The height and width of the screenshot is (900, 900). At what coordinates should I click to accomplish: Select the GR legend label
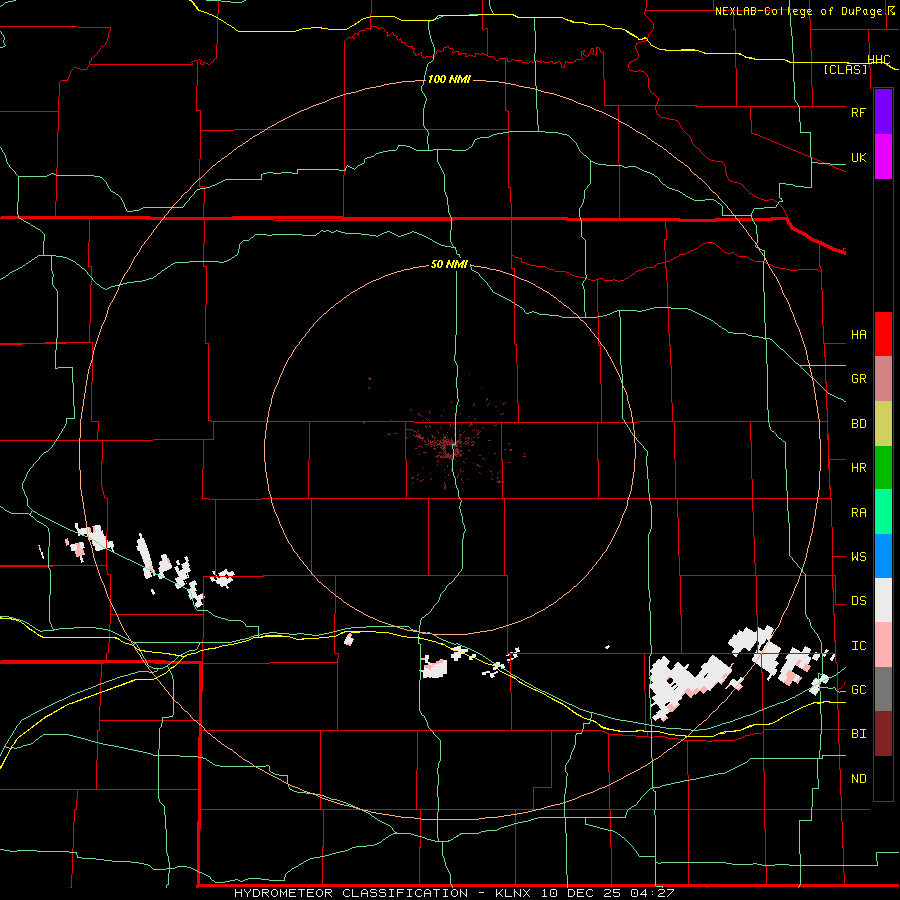[858, 379]
